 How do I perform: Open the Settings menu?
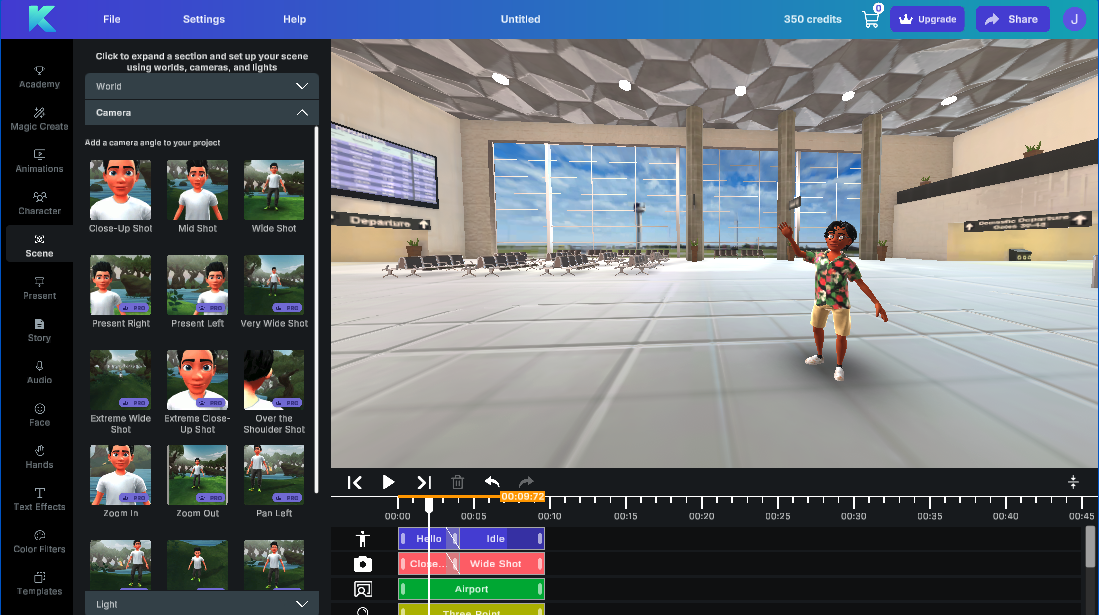pyautogui.click(x=204, y=19)
